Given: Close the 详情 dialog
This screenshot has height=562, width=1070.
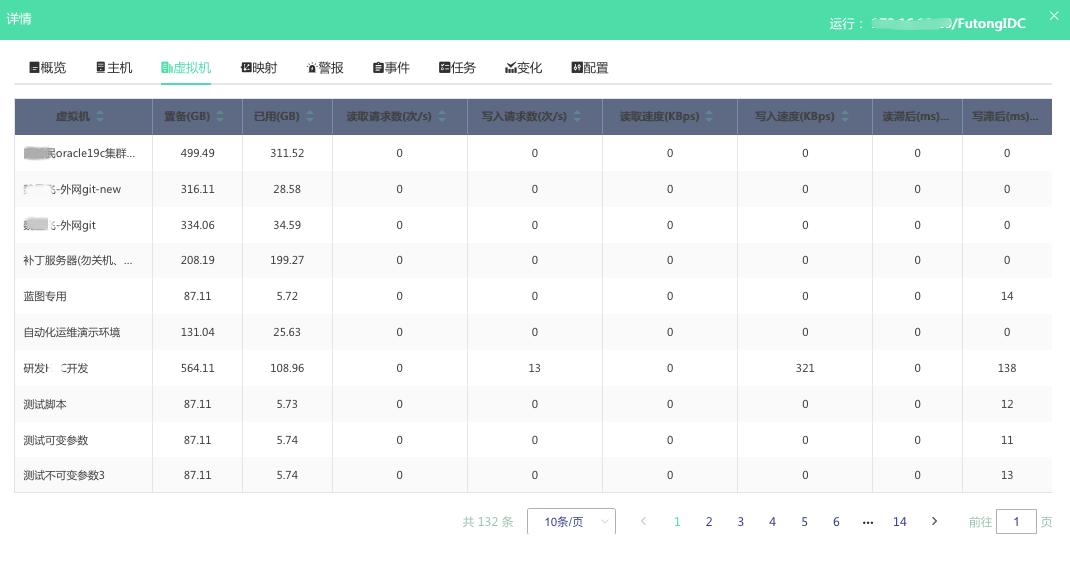Looking at the screenshot, I should [1054, 16].
